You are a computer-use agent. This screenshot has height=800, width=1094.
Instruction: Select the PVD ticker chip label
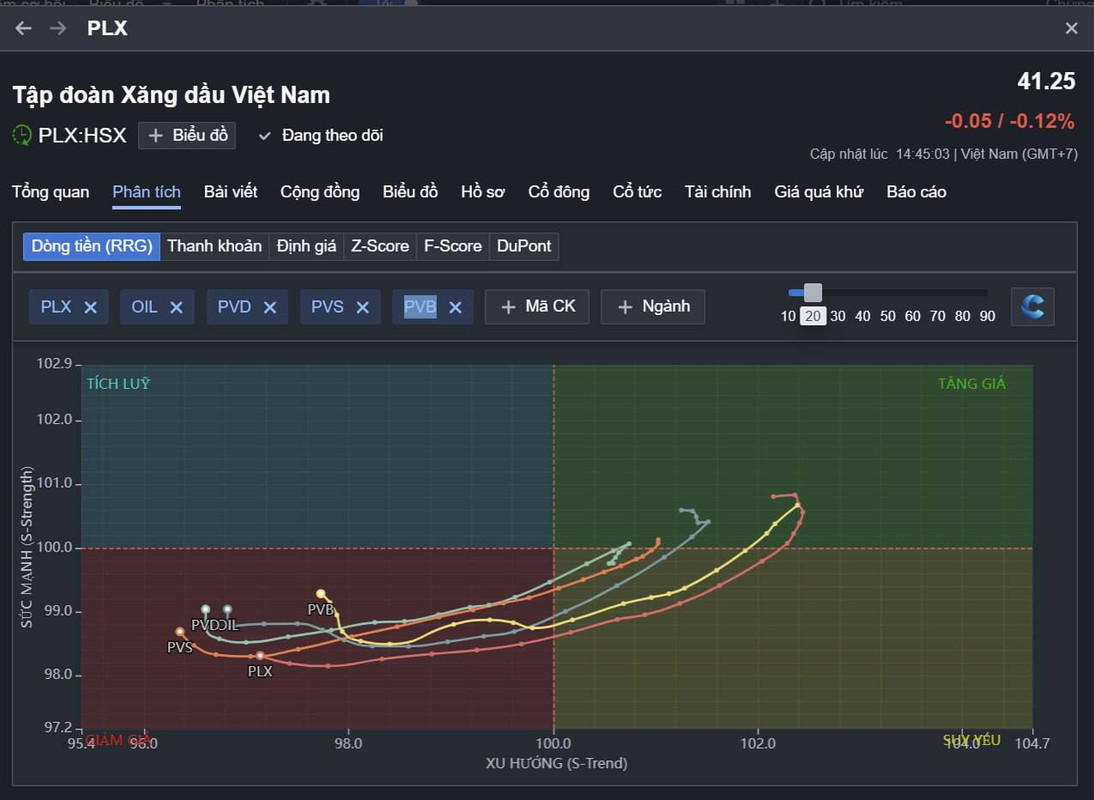(x=234, y=307)
